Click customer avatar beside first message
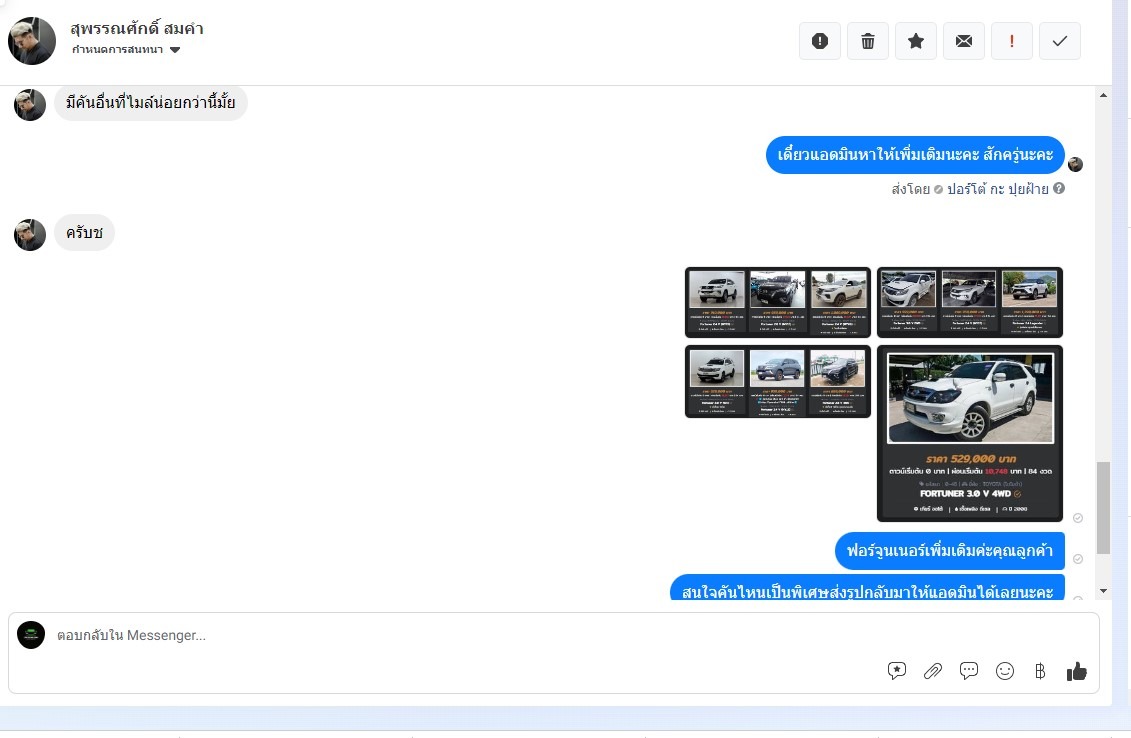This screenshot has width=1131, height=738. click(30, 105)
